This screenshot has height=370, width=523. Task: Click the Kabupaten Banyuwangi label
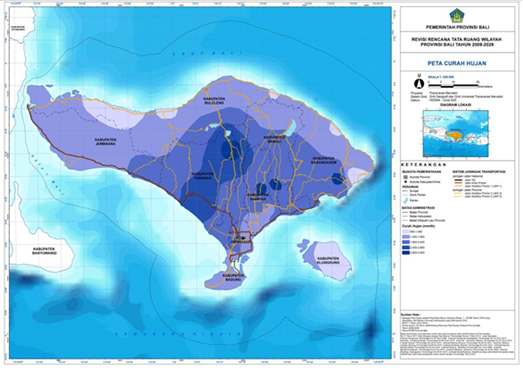[x=45, y=251]
